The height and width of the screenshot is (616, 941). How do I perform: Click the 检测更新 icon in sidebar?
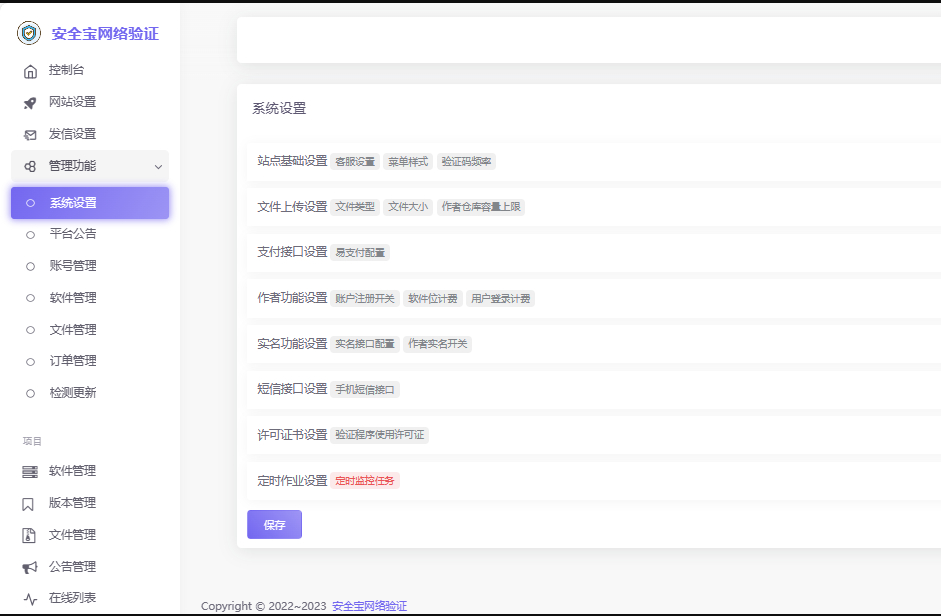coord(30,392)
